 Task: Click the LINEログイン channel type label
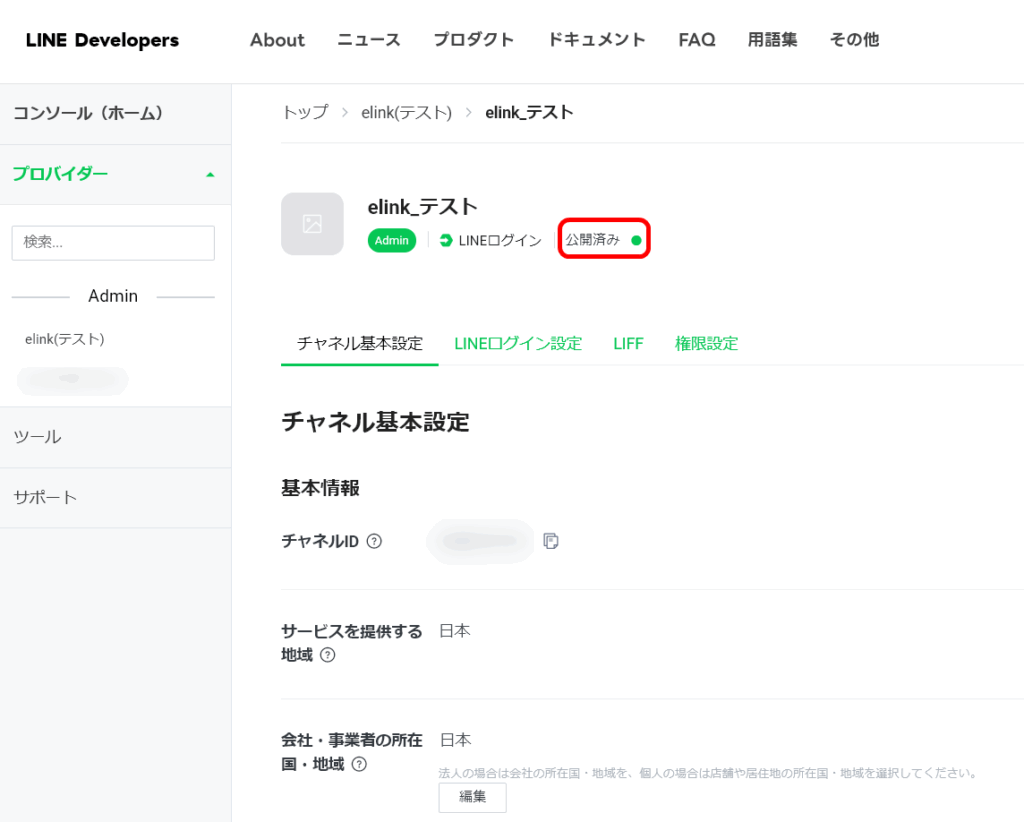500,240
